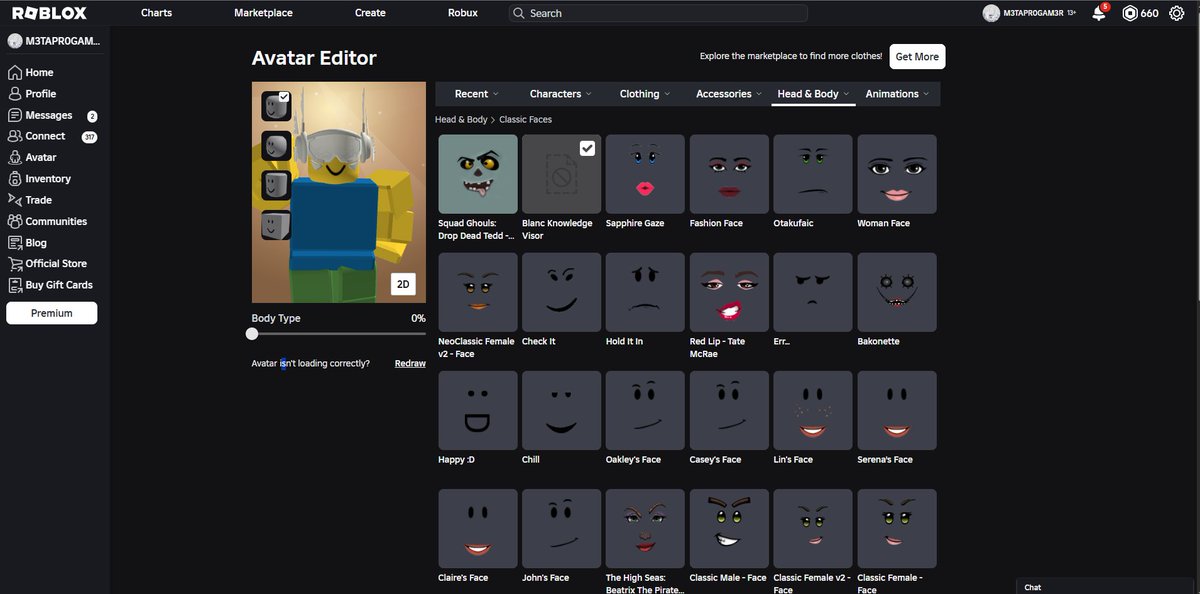This screenshot has width=1200, height=594.
Task: Equip the Err... face
Action: click(x=813, y=292)
